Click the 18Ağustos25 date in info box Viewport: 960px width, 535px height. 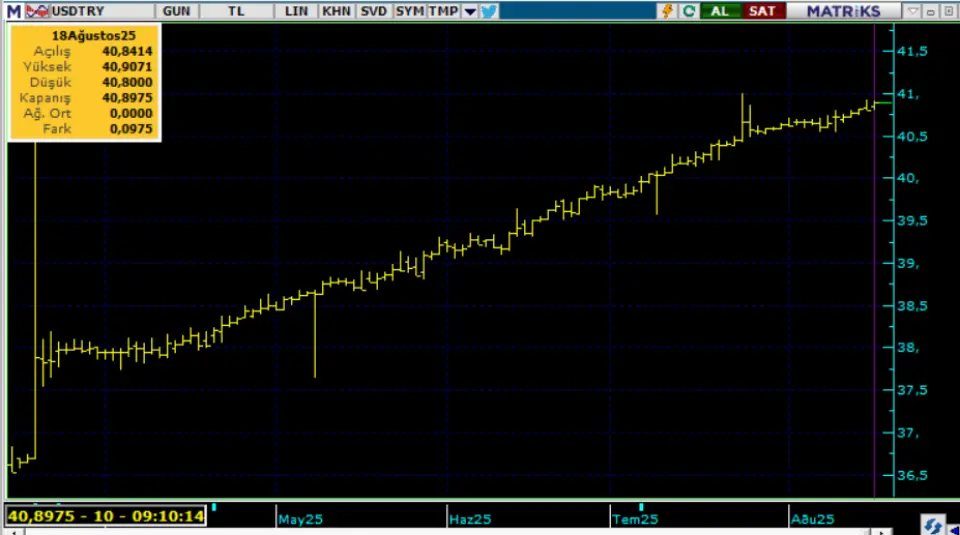[x=93, y=36]
